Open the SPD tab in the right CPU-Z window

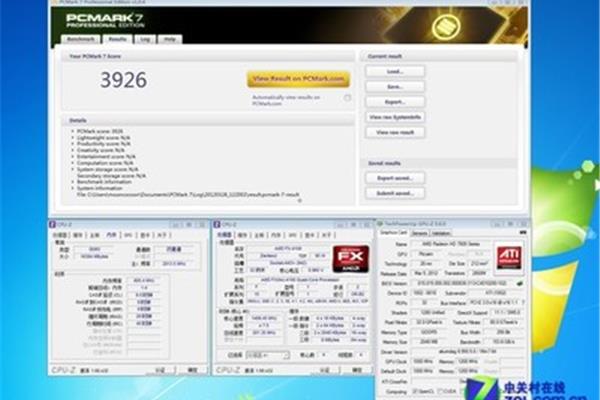(292, 235)
